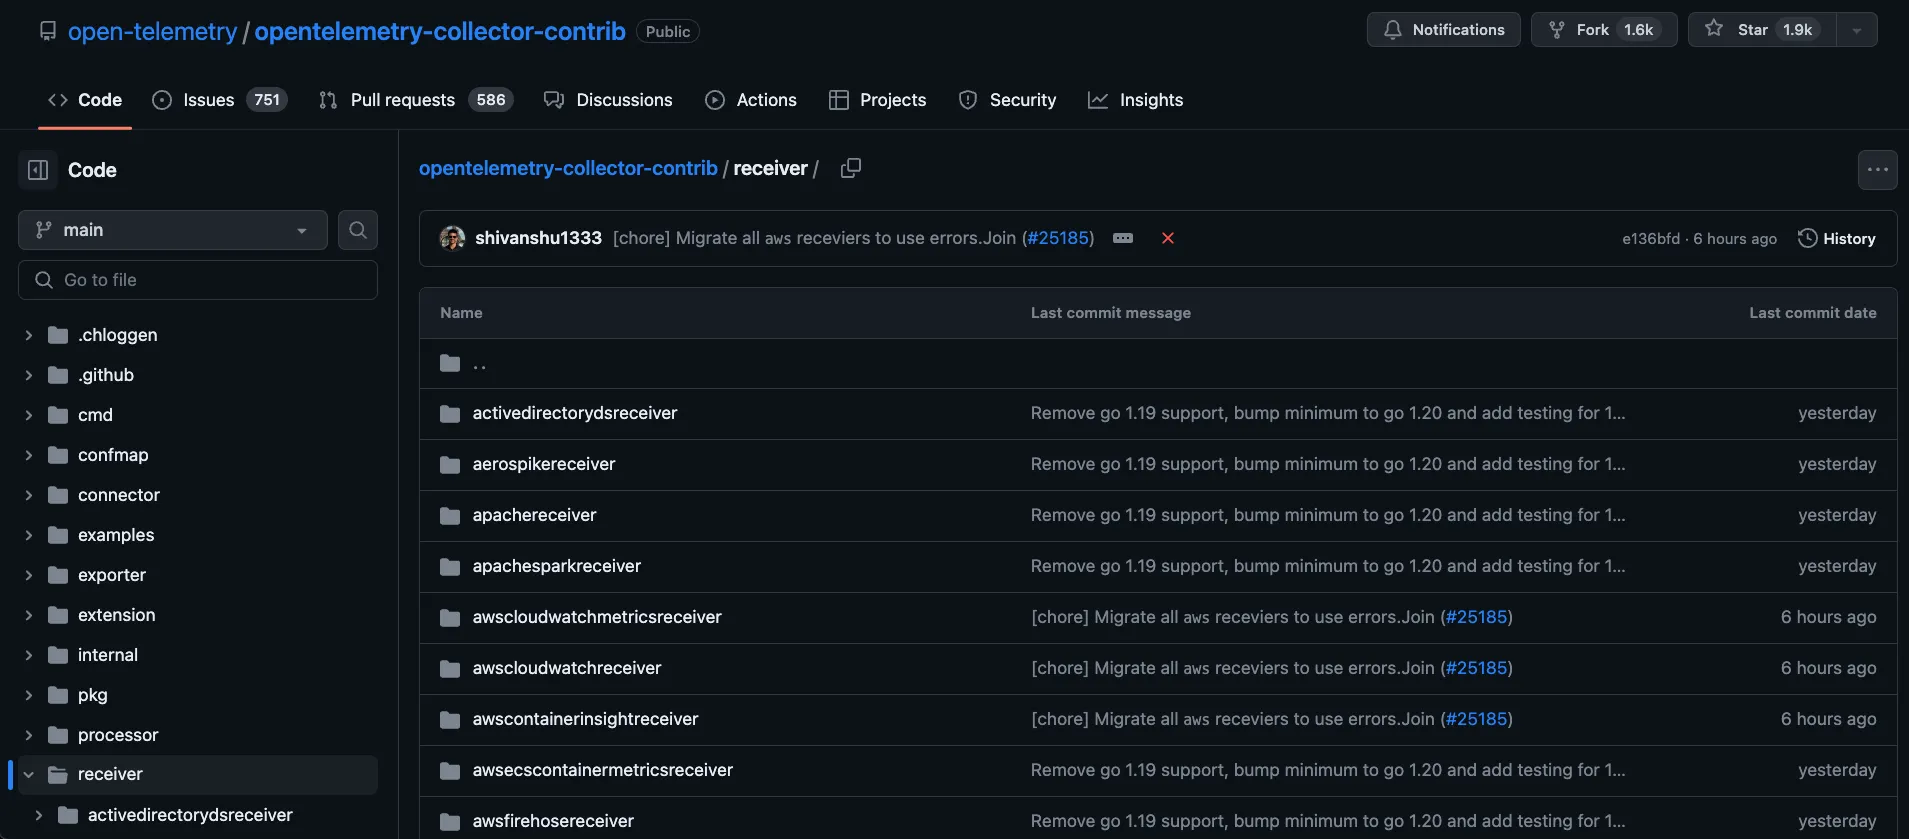Click the Notifications bell button
Image resolution: width=1909 pixels, height=839 pixels.
(1443, 30)
